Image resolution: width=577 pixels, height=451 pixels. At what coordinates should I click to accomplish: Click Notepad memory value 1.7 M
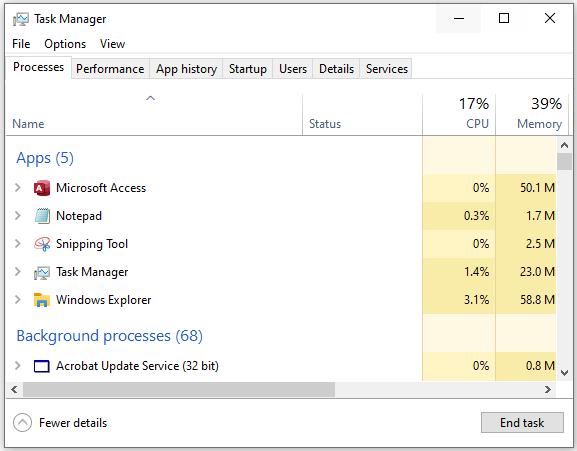(x=540, y=216)
